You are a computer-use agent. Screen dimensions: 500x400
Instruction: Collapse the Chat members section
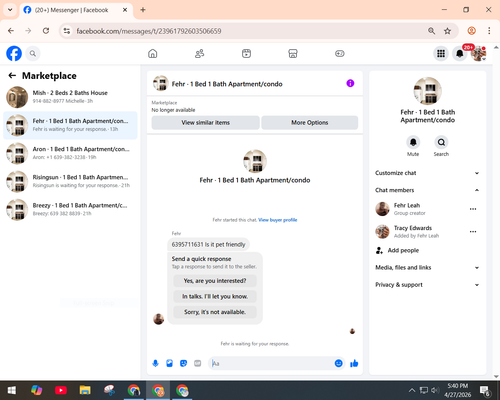tap(427, 190)
